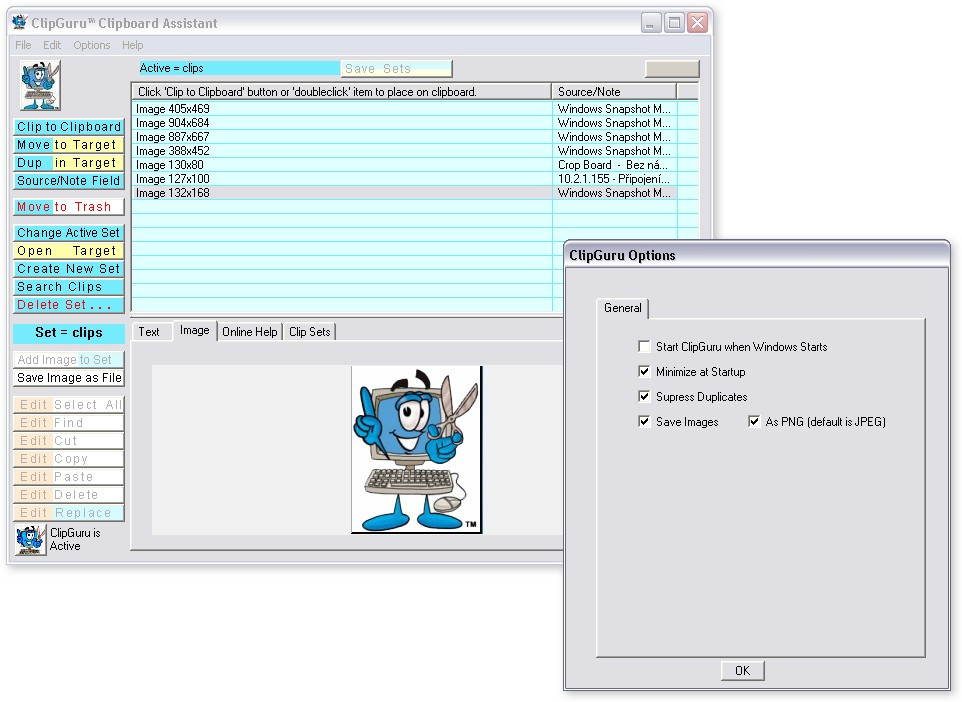Click the Change Active Set button
Viewport: 962px width, 702px height.
point(69,233)
